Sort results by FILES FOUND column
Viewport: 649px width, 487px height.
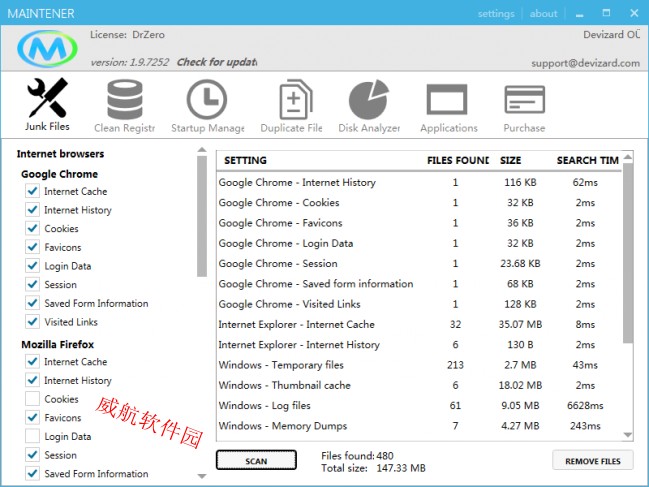[x=457, y=160]
